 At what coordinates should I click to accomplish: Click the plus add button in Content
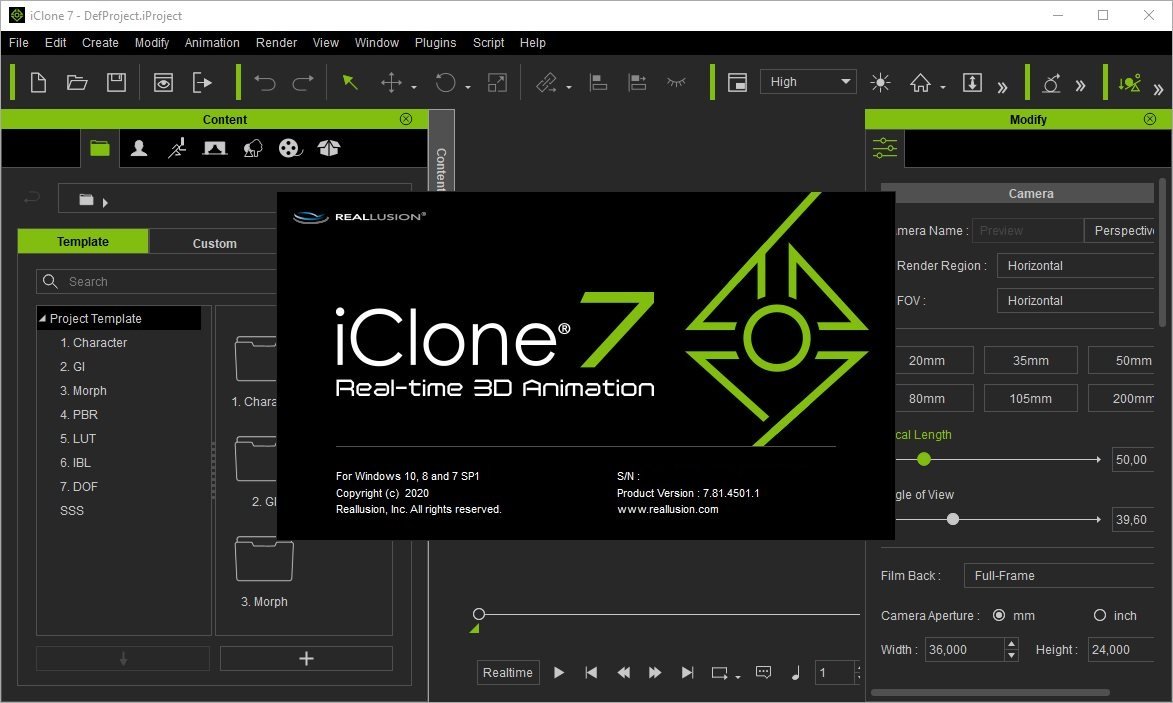[306, 658]
